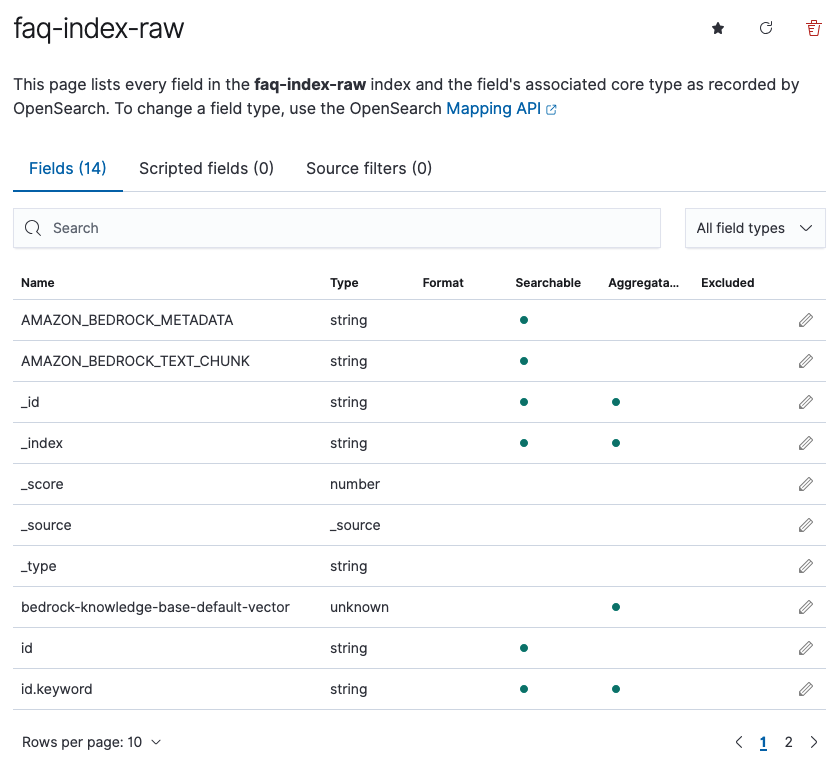Select the bedrock-knowledge-base-default-vector field name
The height and width of the screenshot is (764, 835).
(x=155, y=607)
